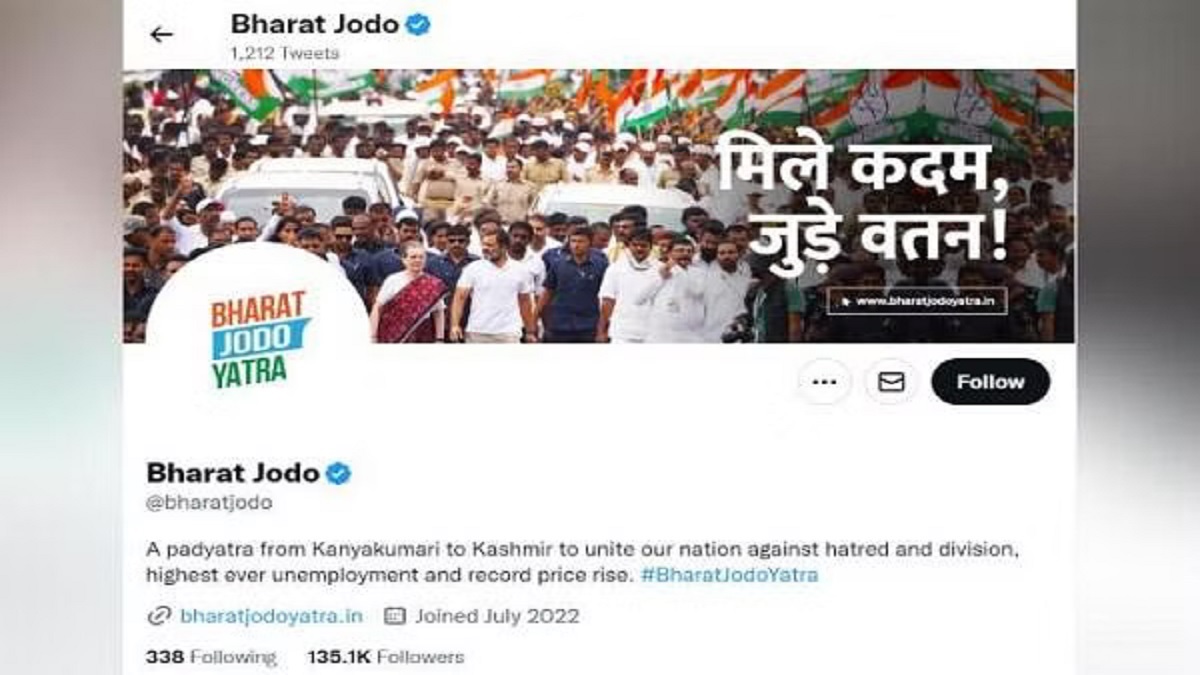Click the @bharatjodo handle text
This screenshot has width=1200, height=675.
209,503
